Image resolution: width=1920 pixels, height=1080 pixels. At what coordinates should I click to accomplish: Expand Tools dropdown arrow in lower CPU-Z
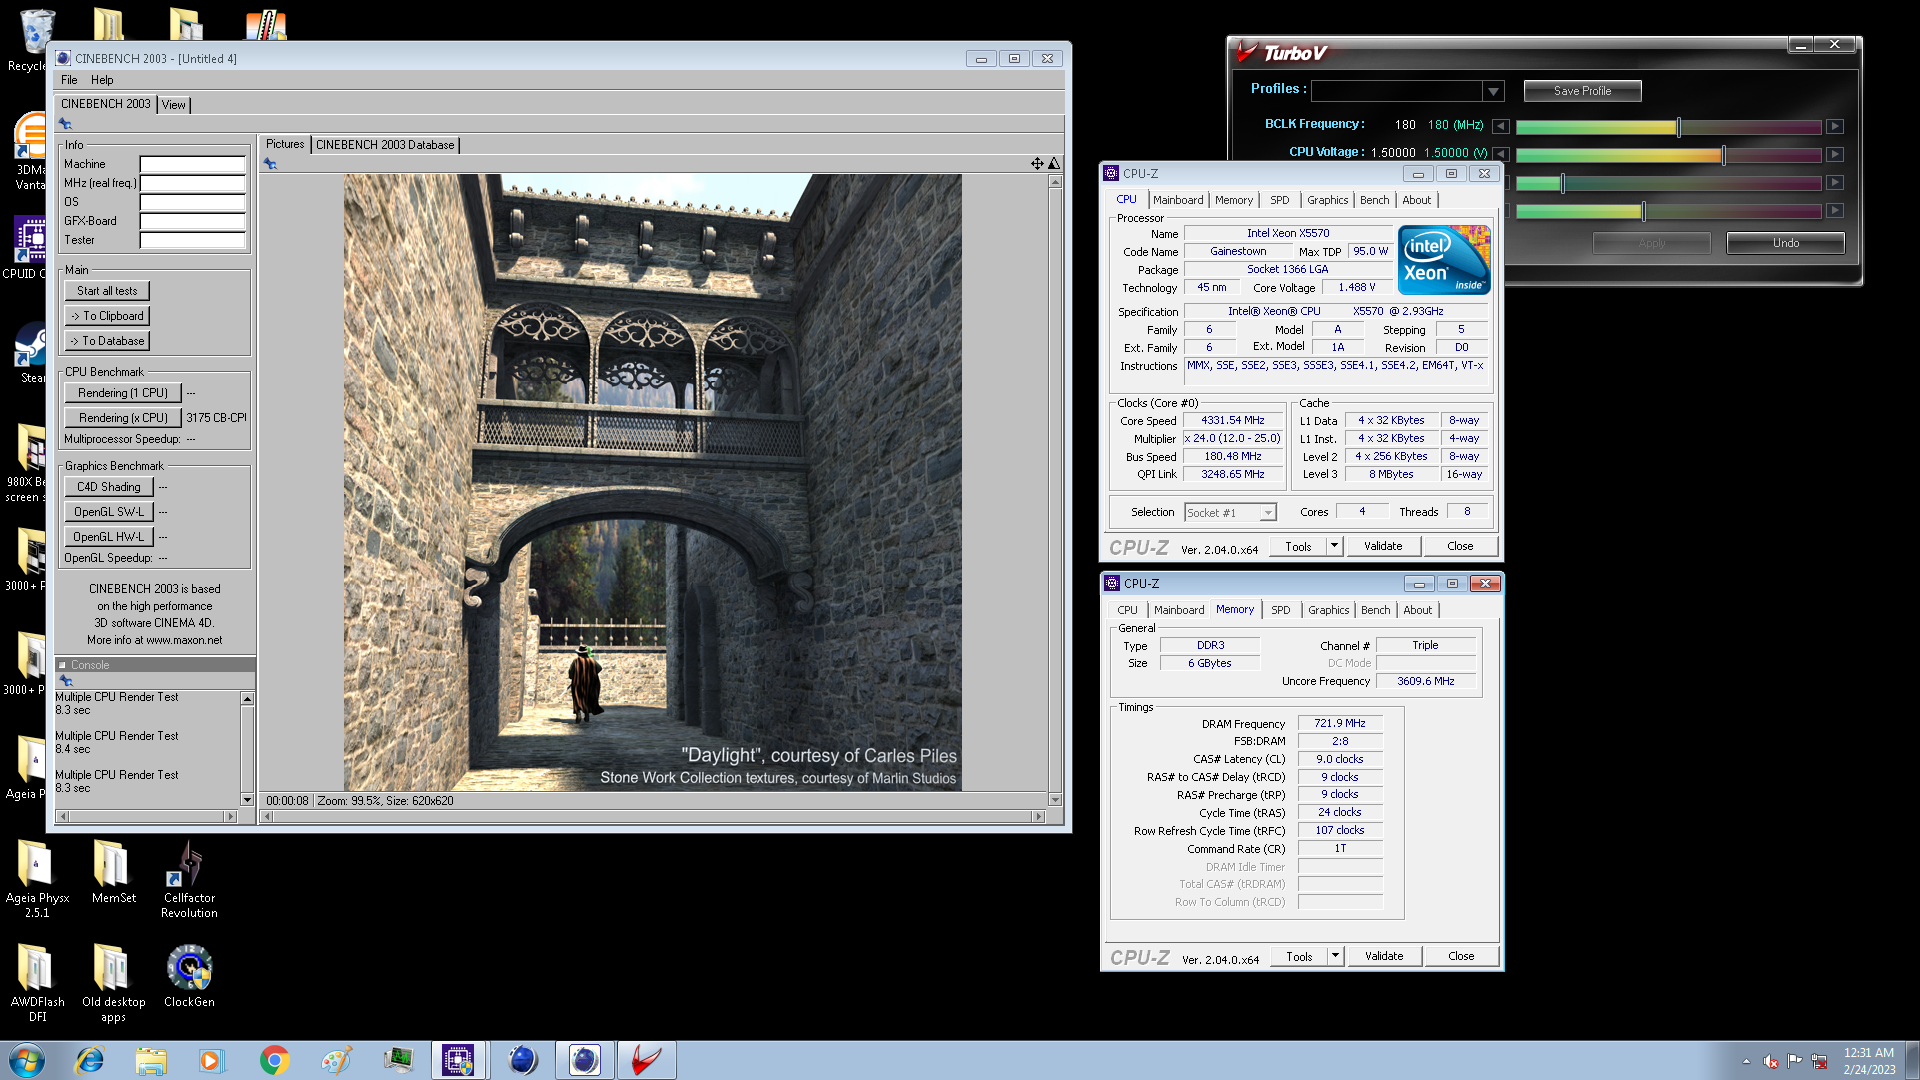coord(1335,956)
